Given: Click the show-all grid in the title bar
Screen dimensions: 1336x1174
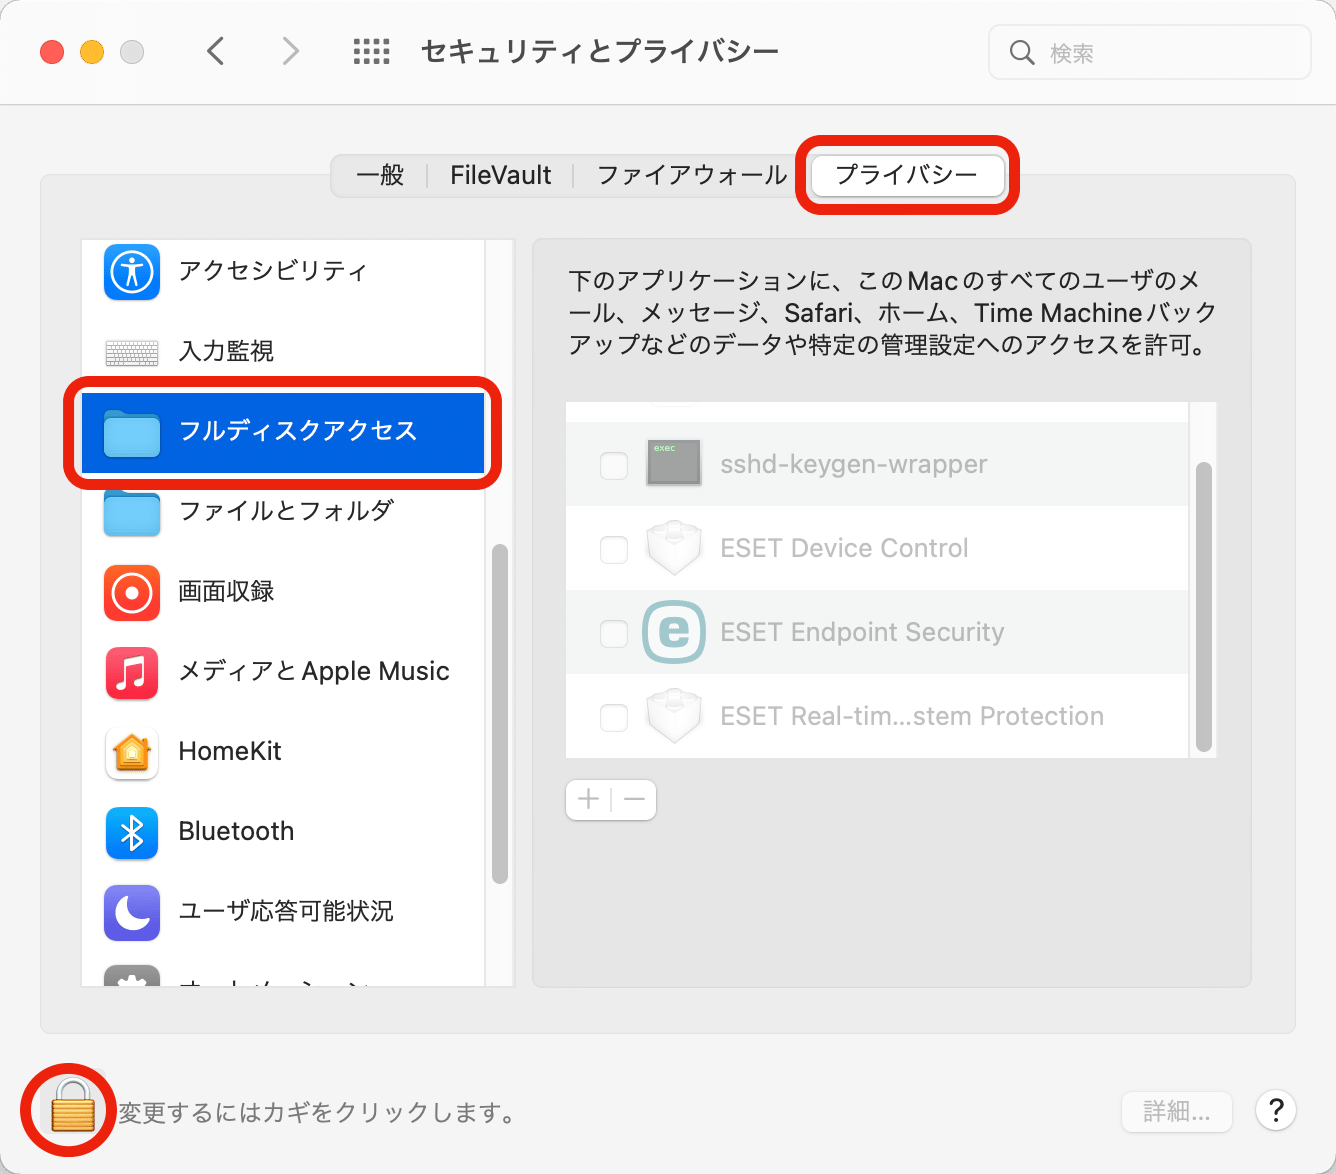Looking at the screenshot, I should click(371, 51).
